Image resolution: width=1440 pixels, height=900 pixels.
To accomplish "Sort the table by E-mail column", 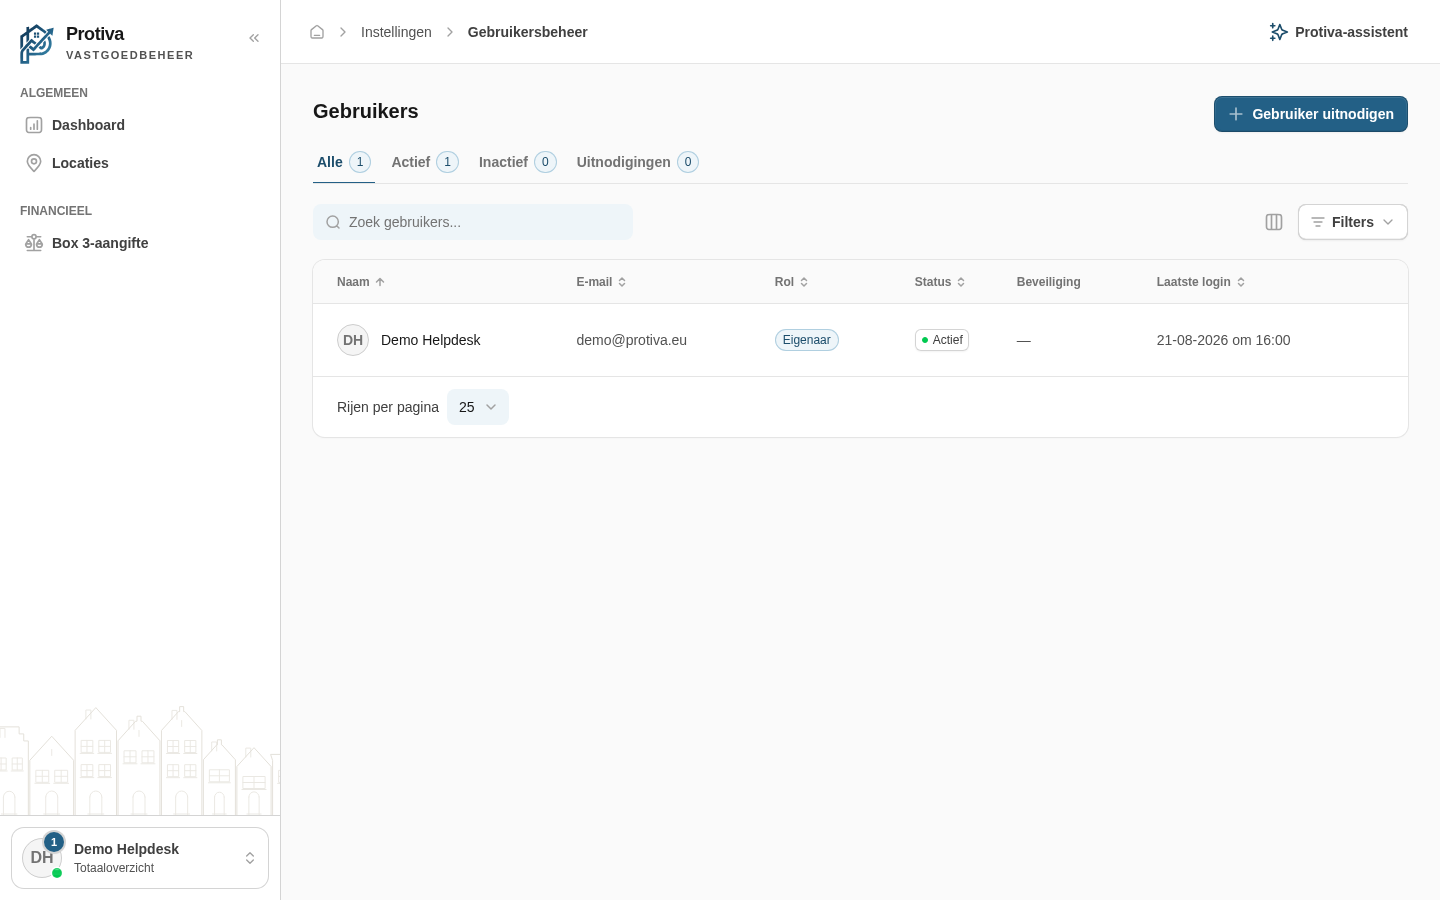I will 601,282.
